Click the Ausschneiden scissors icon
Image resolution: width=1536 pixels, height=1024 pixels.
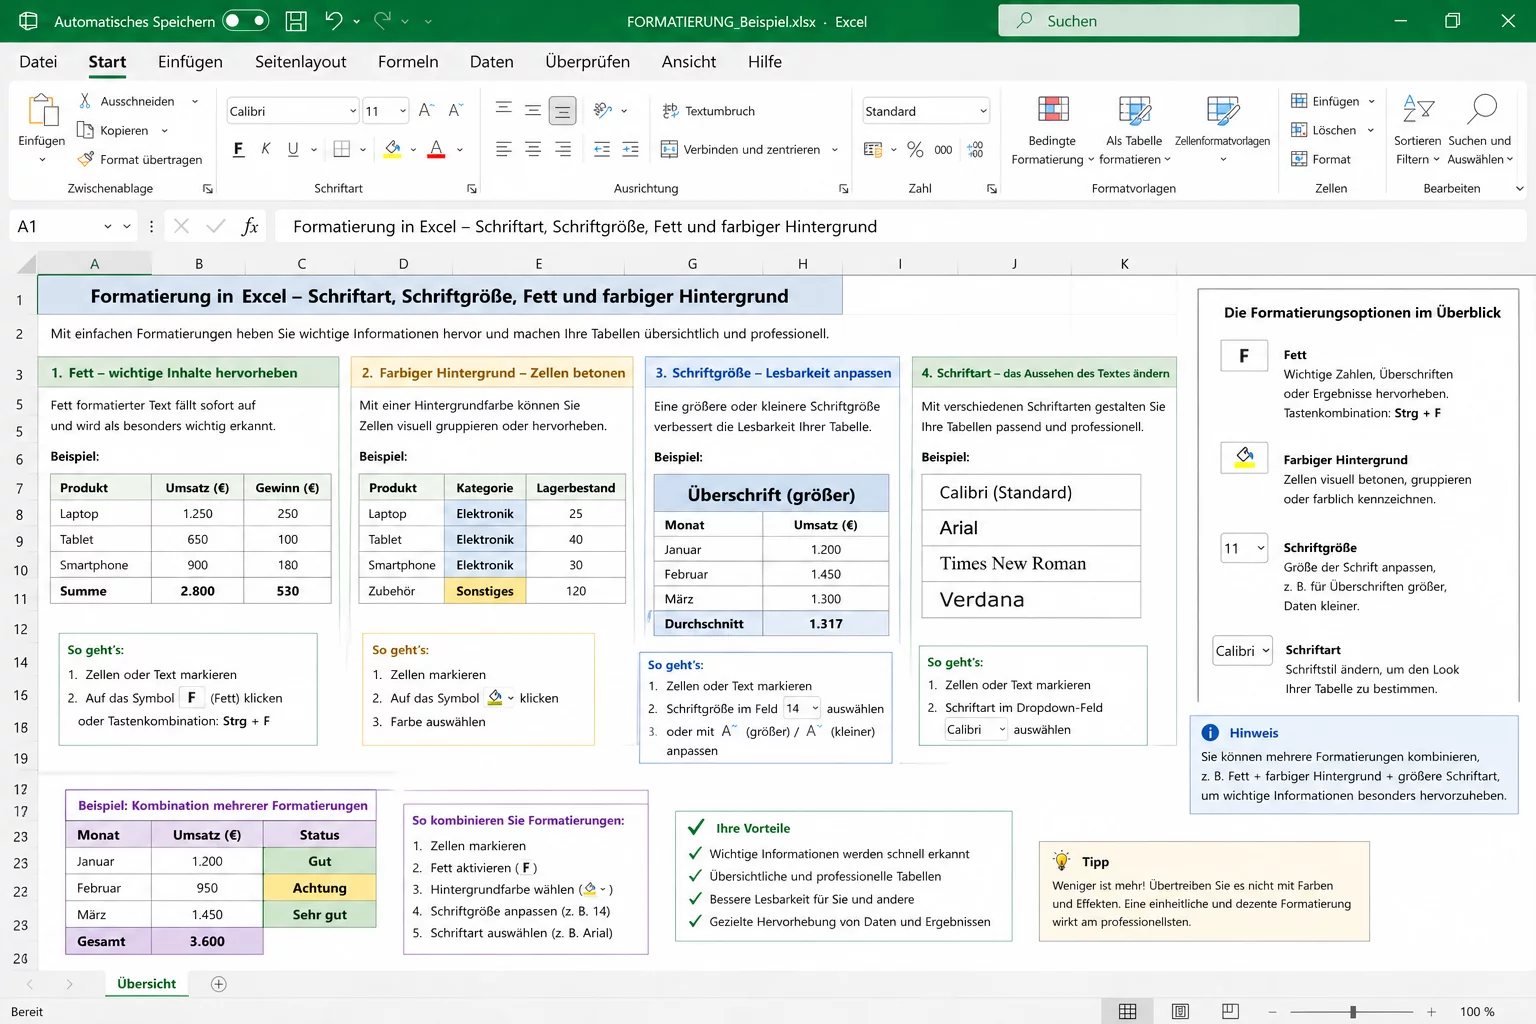pyautogui.click(x=85, y=101)
